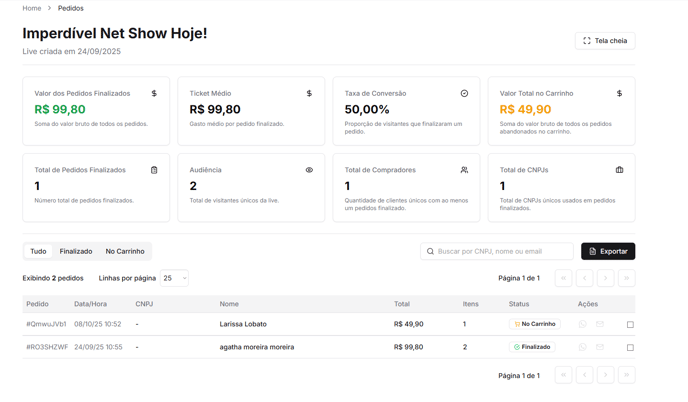This screenshot has height=402, width=688.
Task: Click bottom pagination last page arrow
Action: pos(626,375)
